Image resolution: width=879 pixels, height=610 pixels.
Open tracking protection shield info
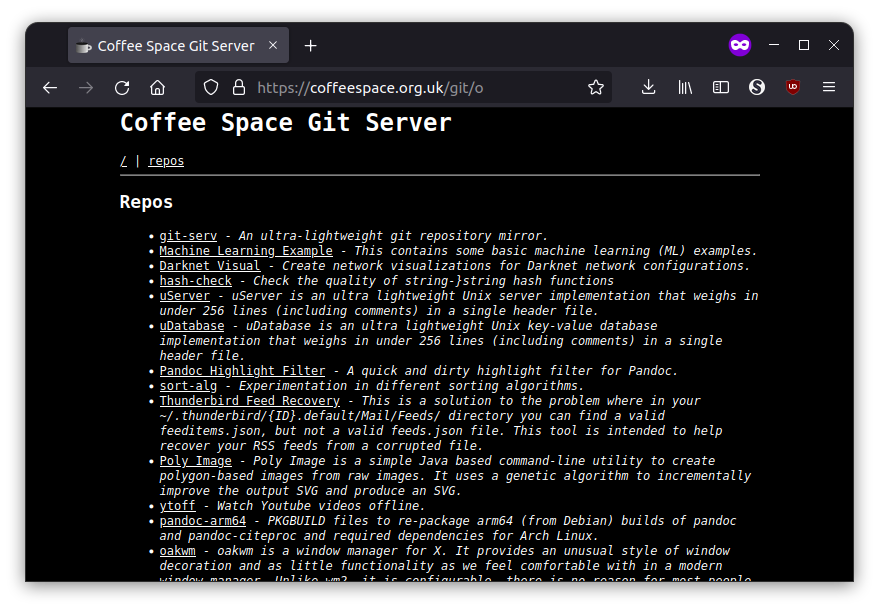tap(211, 87)
